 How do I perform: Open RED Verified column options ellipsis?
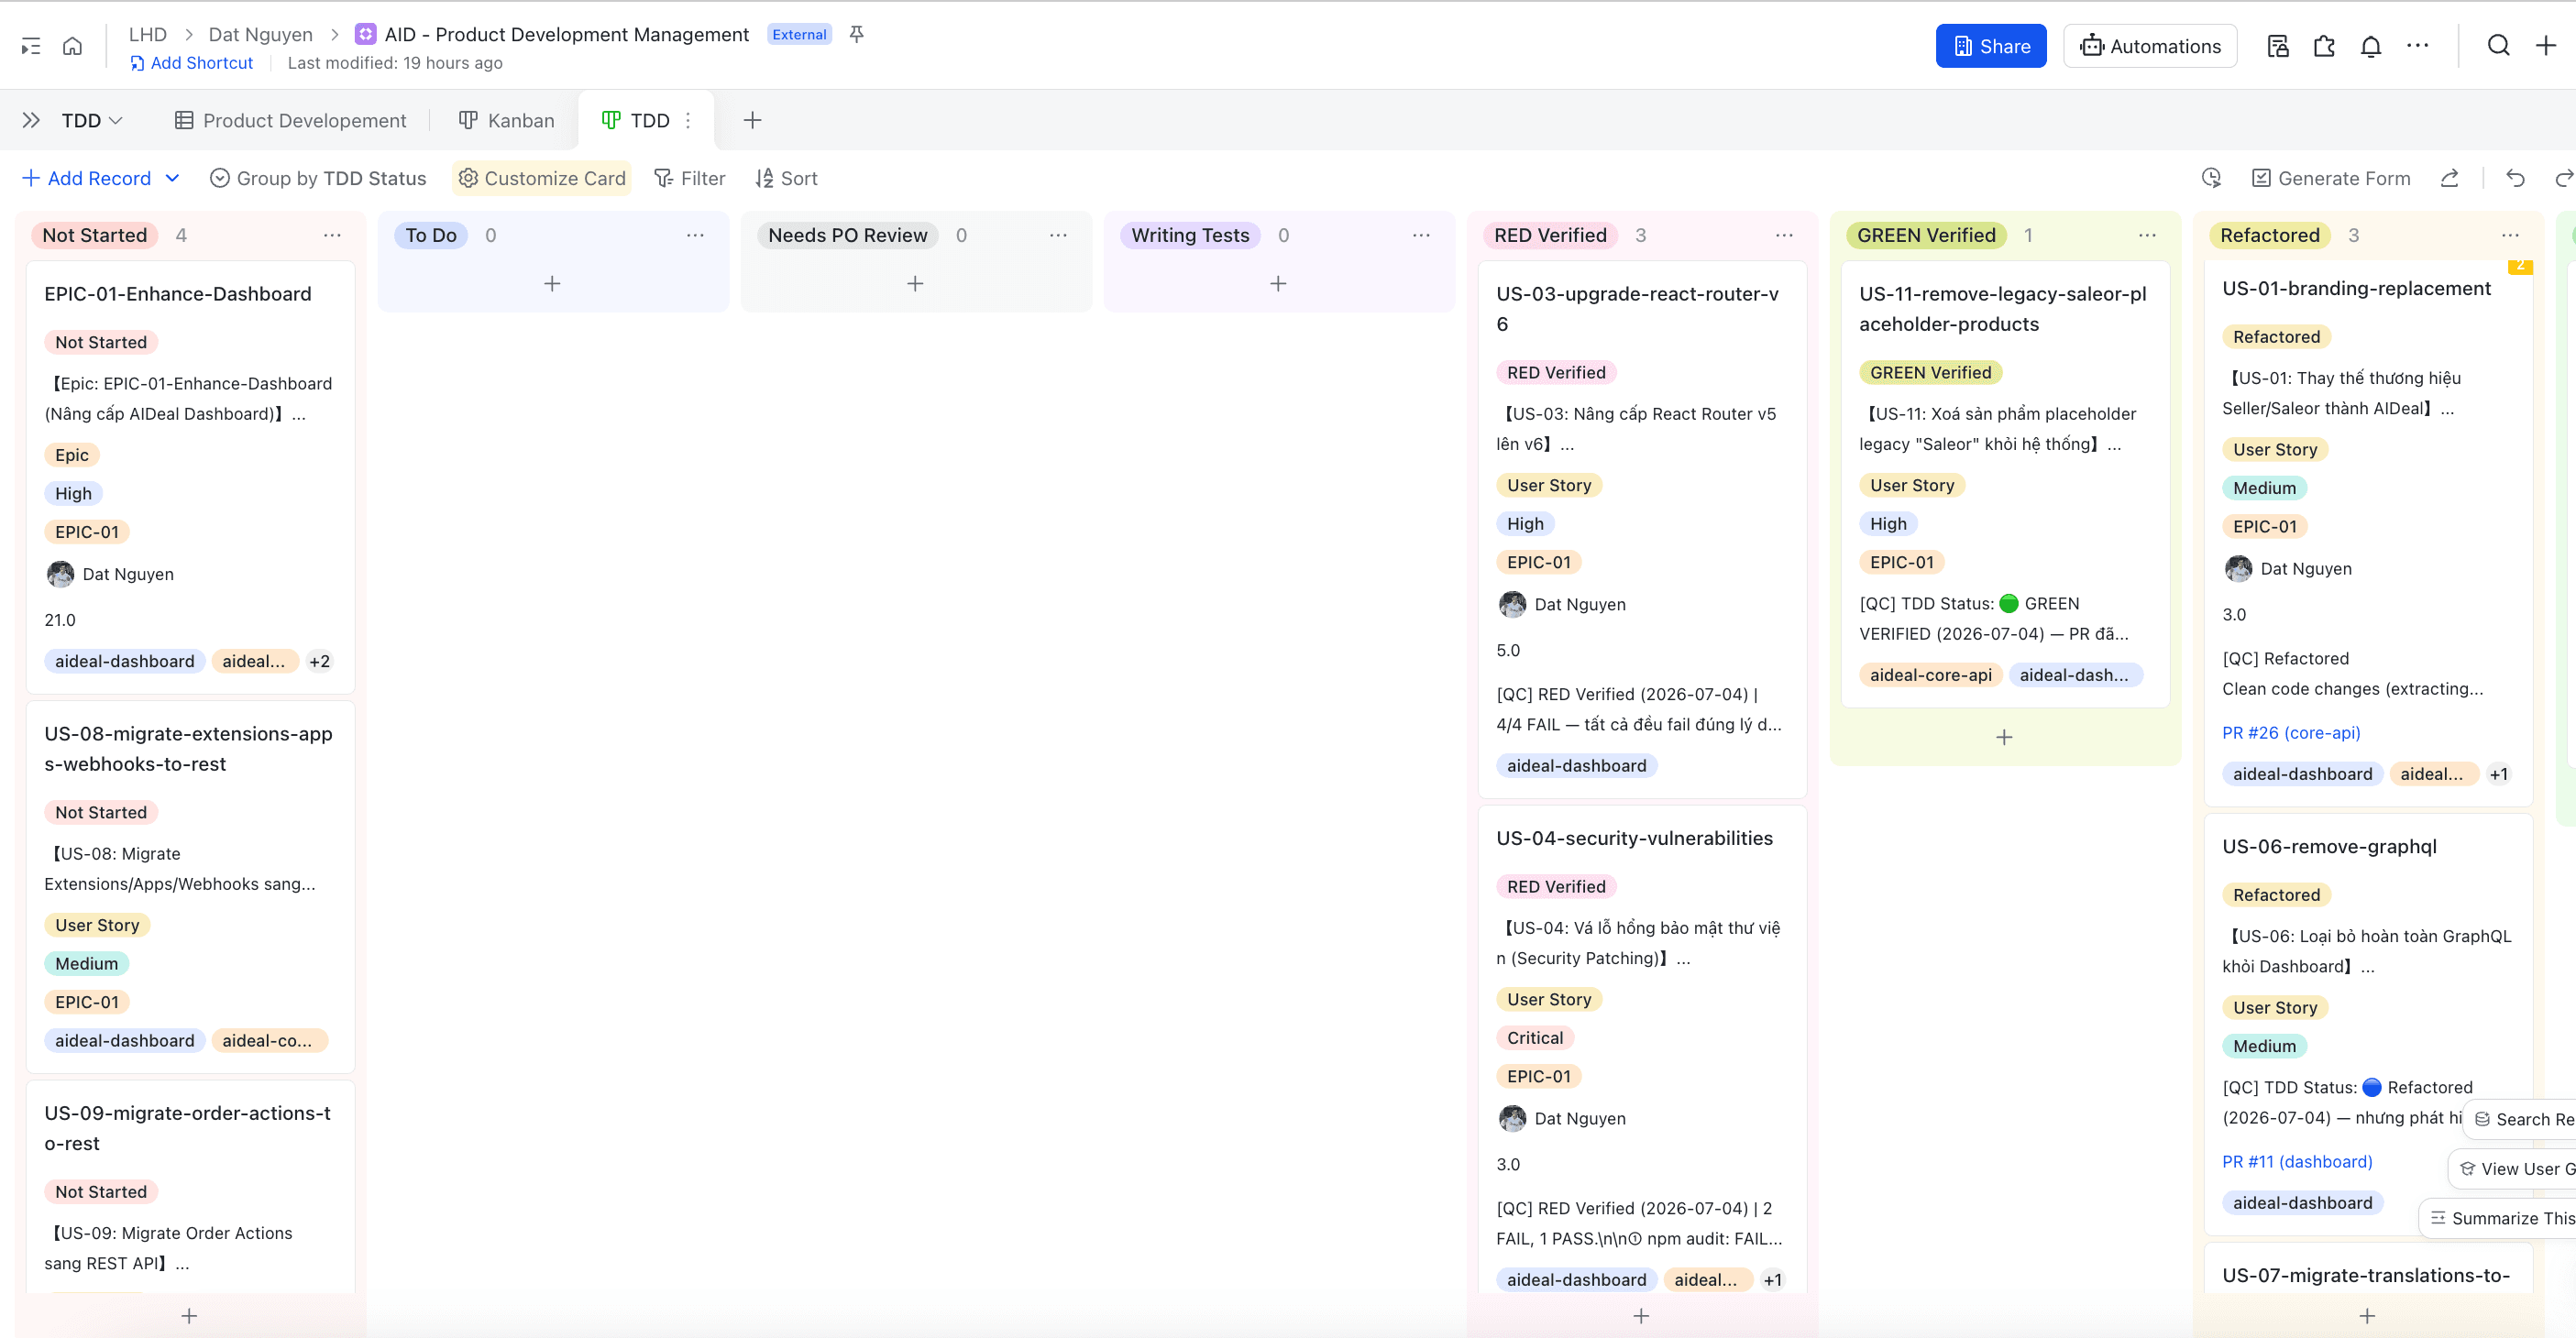tap(1784, 235)
